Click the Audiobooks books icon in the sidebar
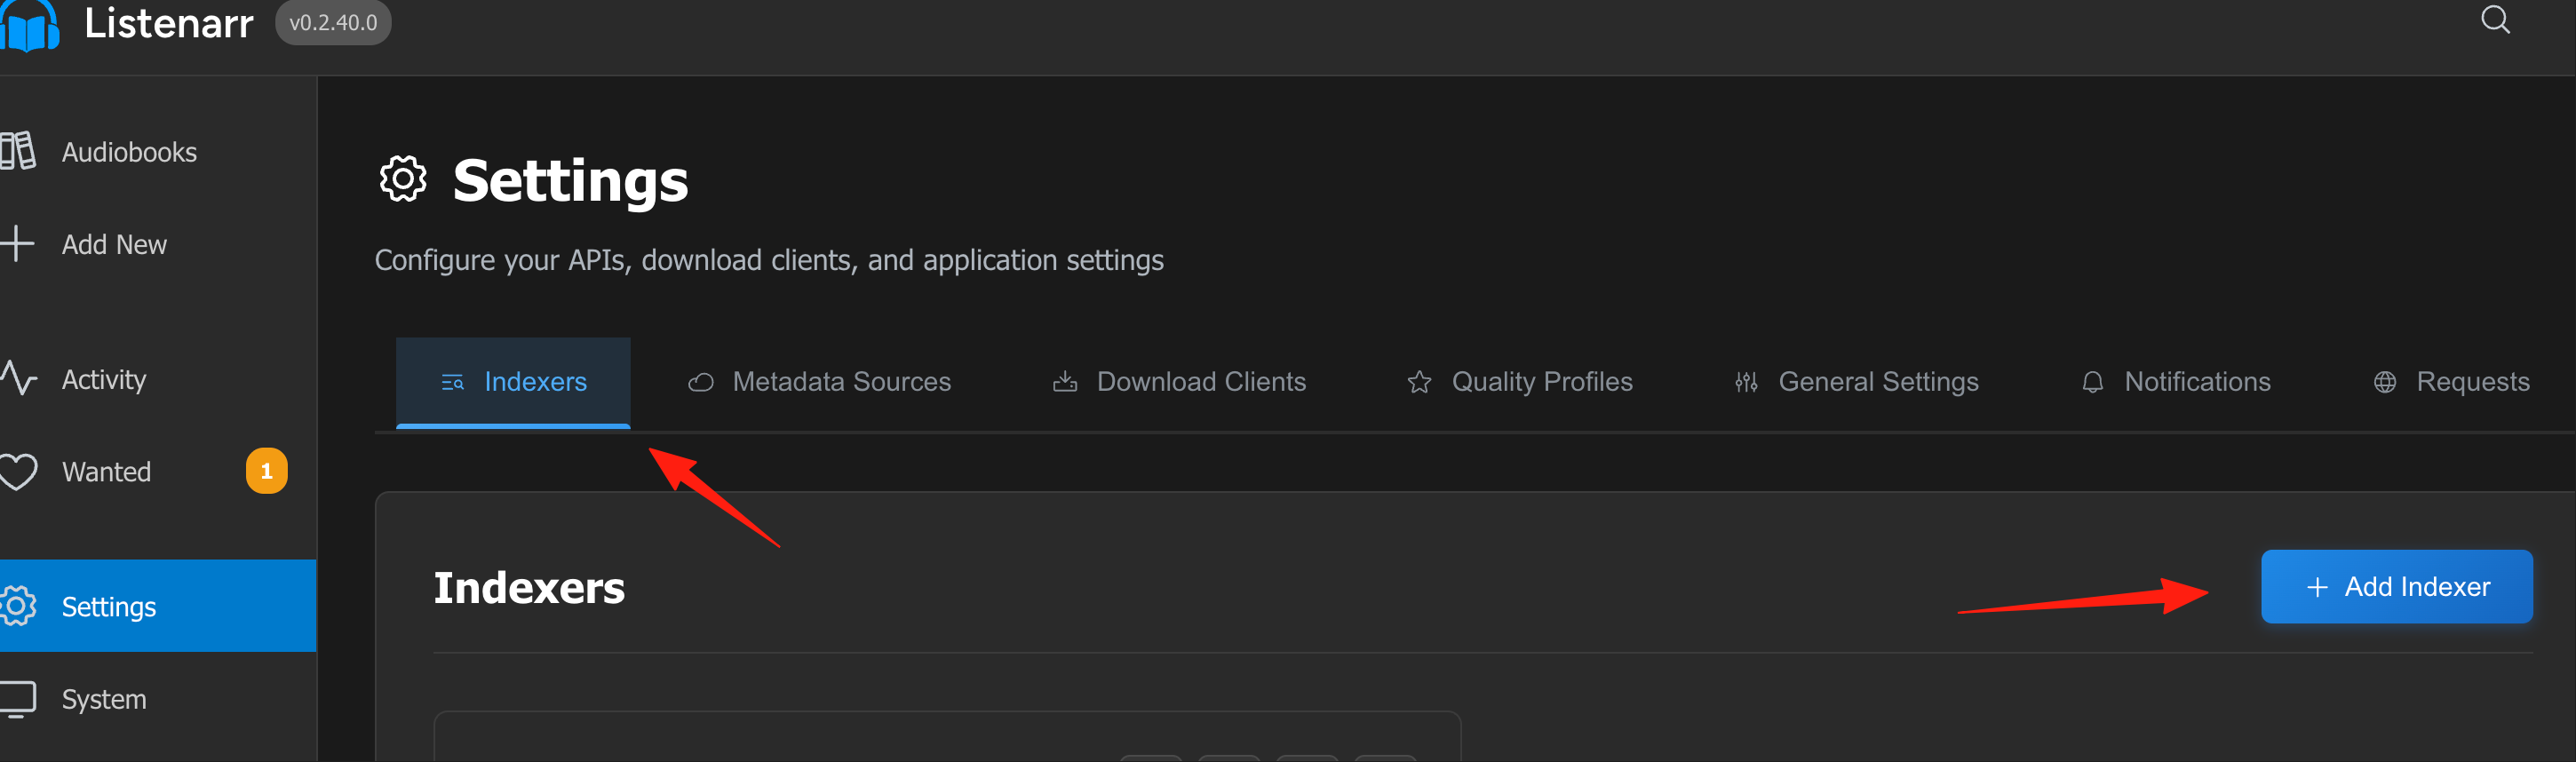 17,151
